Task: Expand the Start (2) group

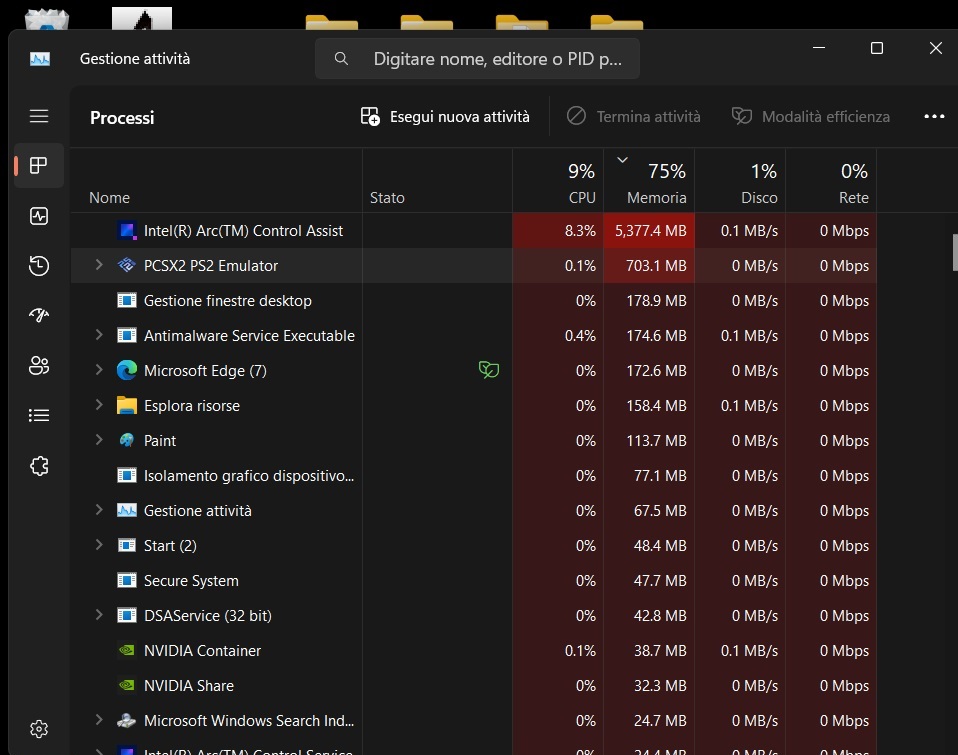Action: 99,544
